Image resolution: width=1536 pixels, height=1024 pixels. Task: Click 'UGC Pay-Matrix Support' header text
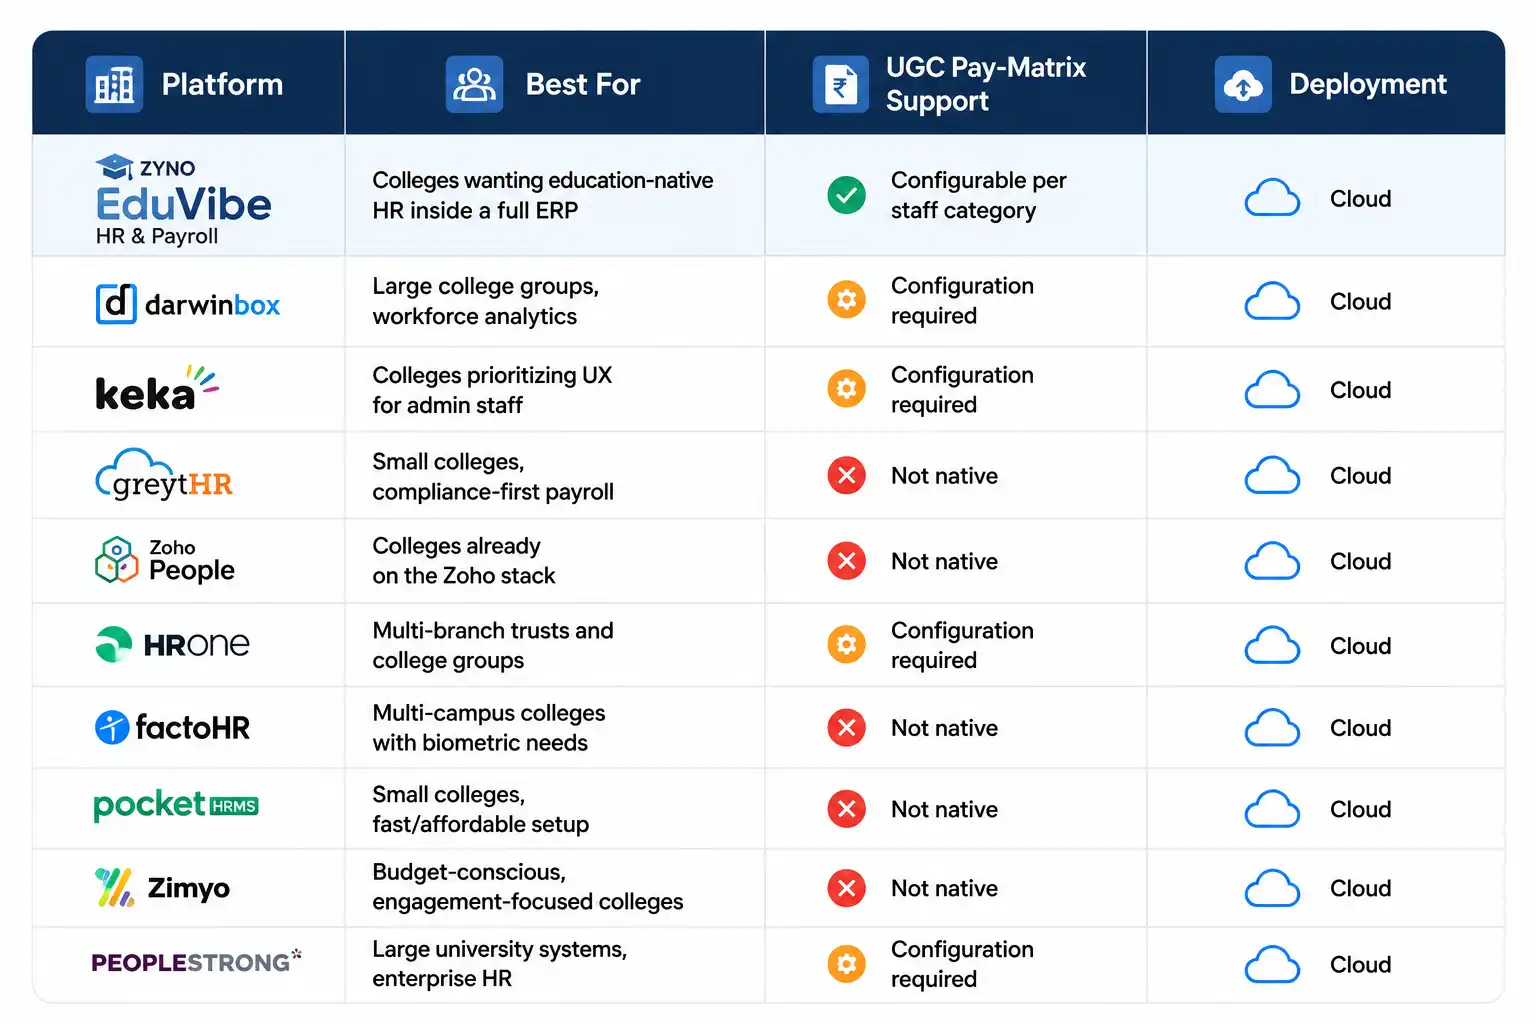(986, 84)
